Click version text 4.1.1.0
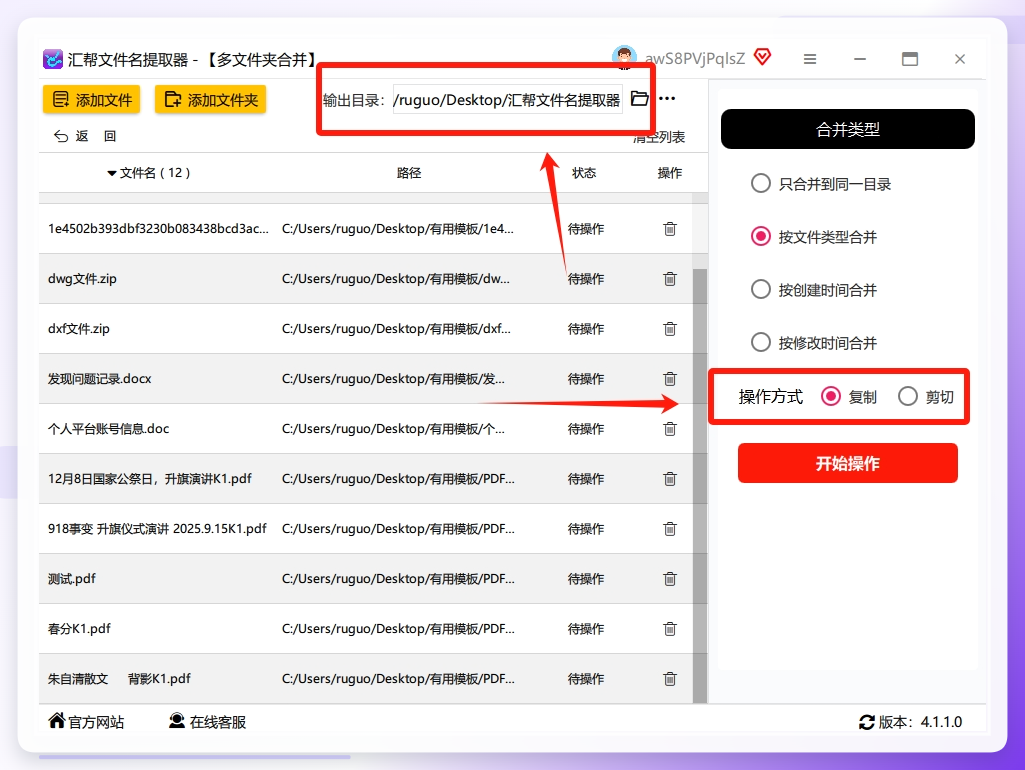This screenshot has width=1025, height=770. click(x=941, y=722)
